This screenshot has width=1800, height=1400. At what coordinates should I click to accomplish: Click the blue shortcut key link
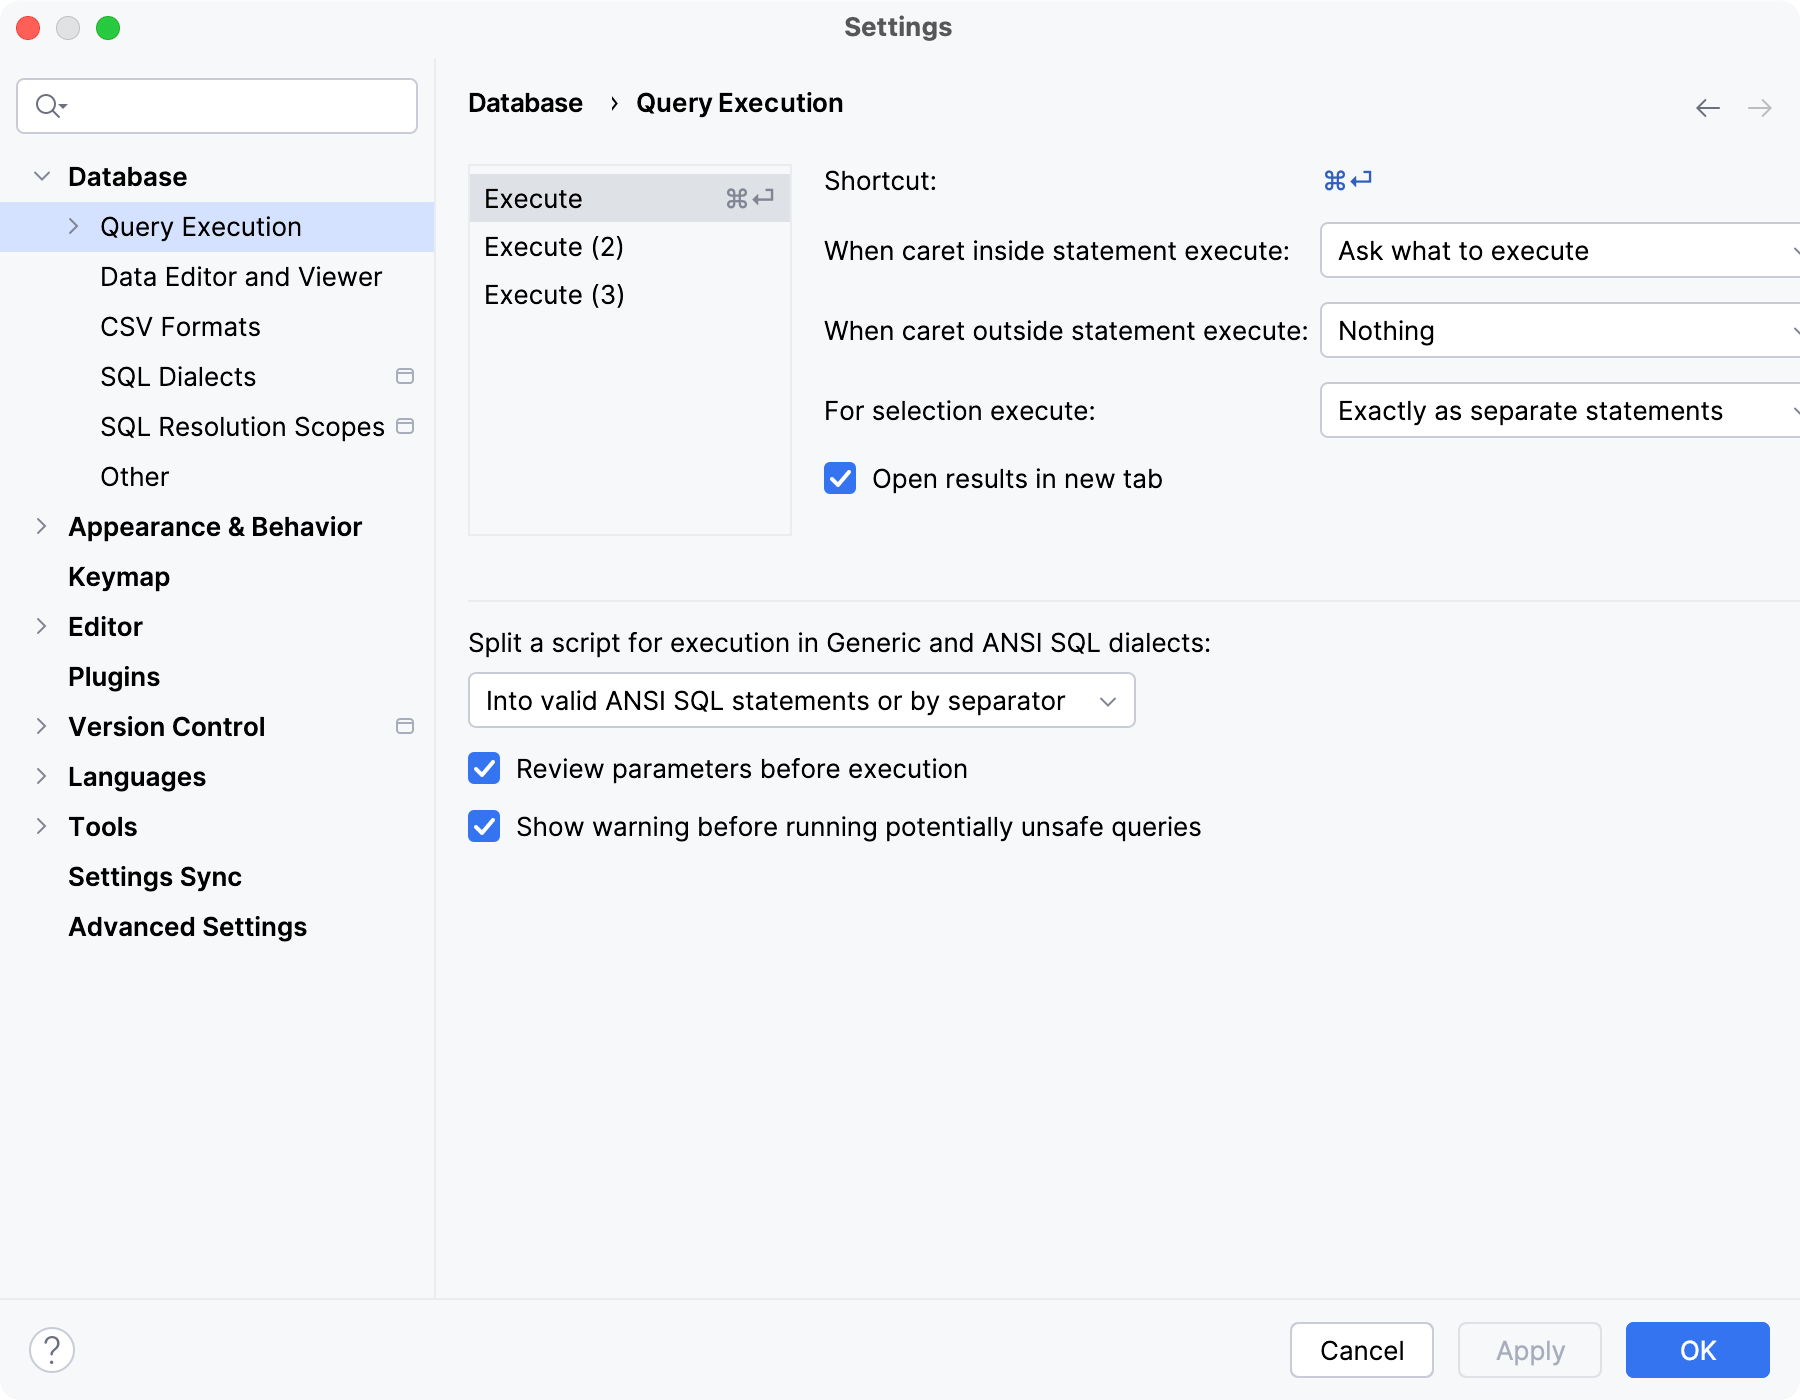pyautogui.click(x=1347, y=181)
